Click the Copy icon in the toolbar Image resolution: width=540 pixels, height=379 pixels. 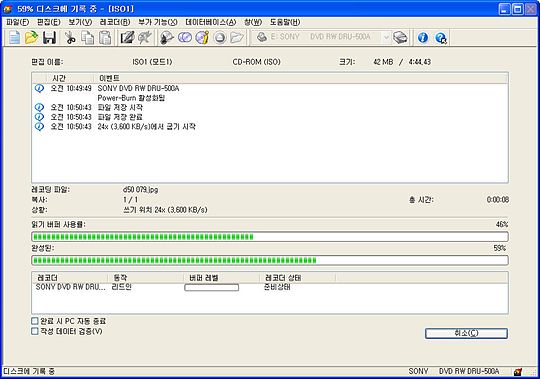(87, 38)
